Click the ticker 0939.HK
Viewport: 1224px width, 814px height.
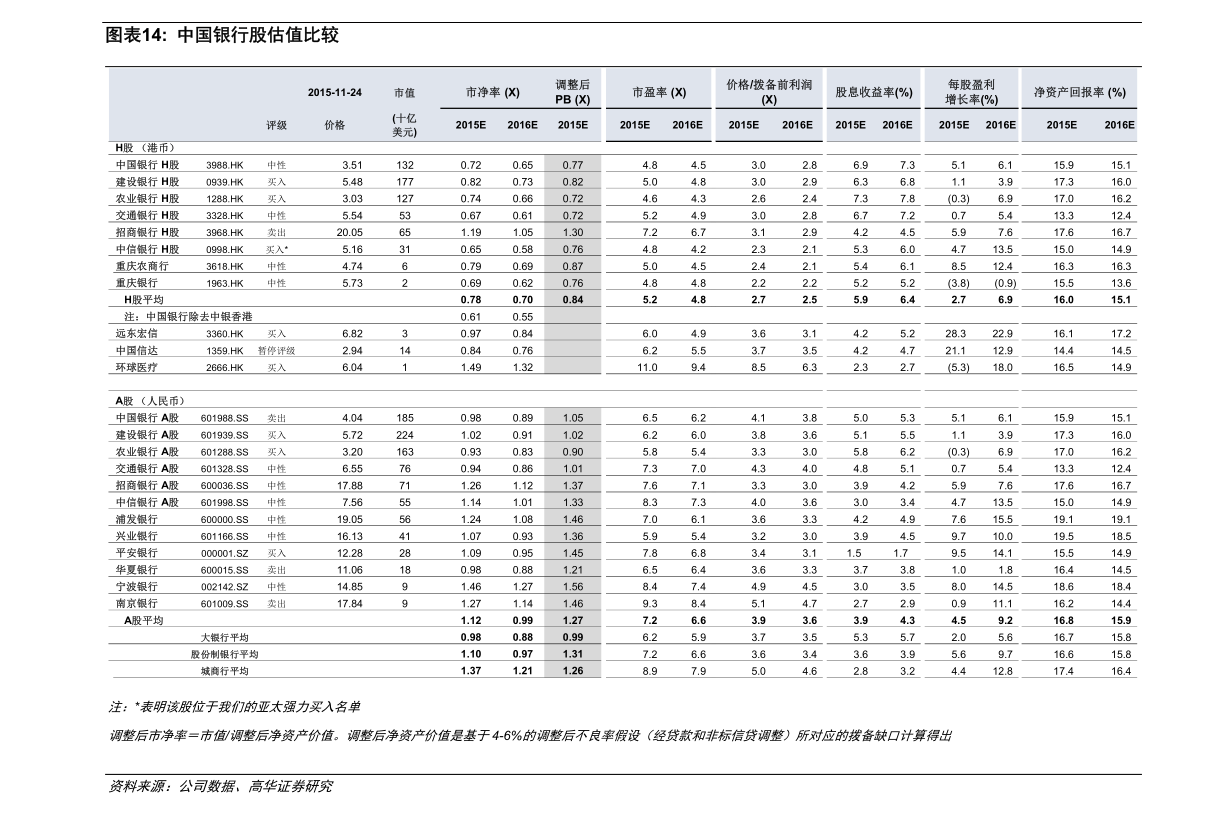224,182
